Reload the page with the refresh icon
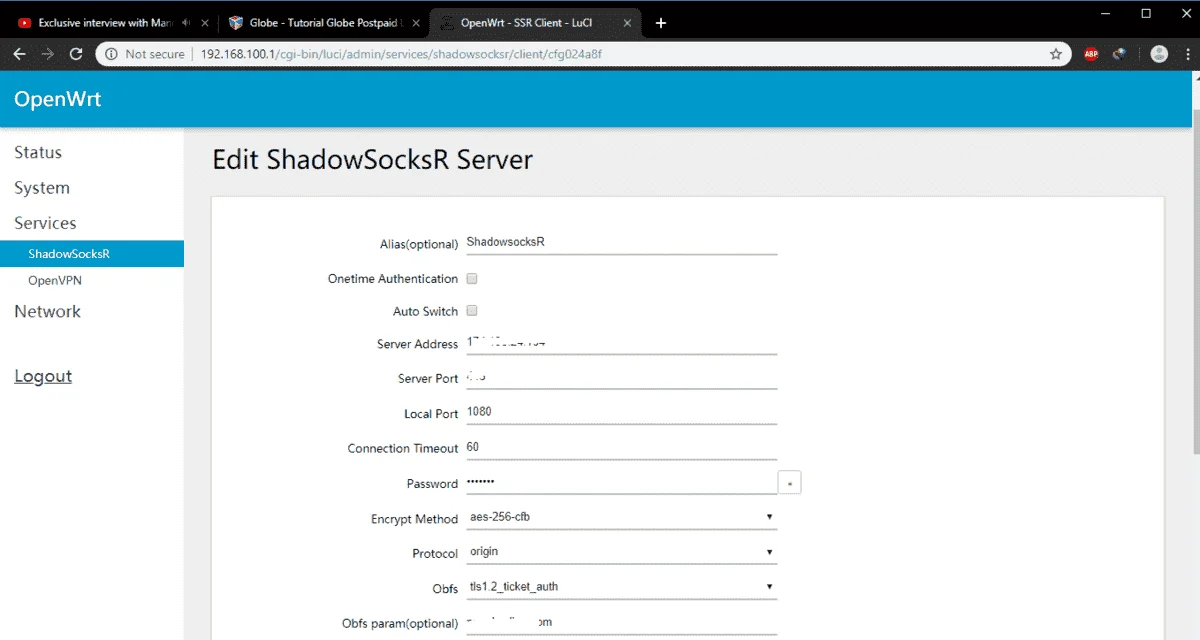This screenshot has width=1200, height=640. [76, 54]
